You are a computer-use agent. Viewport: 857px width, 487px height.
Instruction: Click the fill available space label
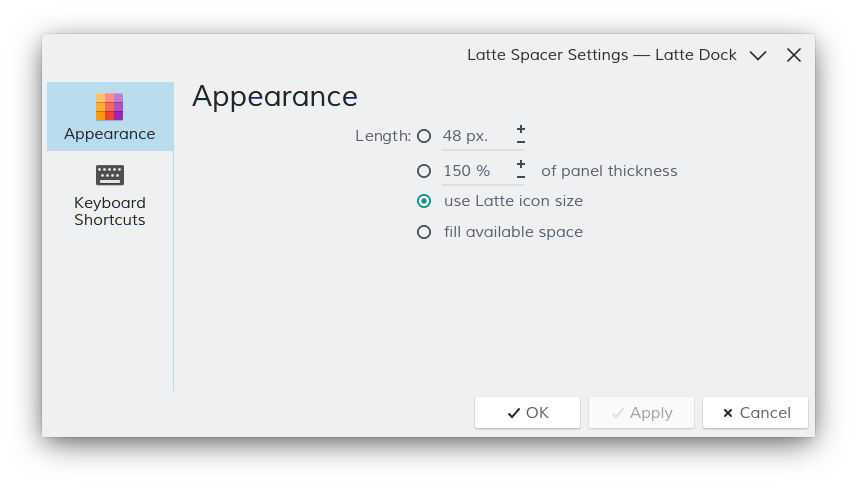(513, 232)
